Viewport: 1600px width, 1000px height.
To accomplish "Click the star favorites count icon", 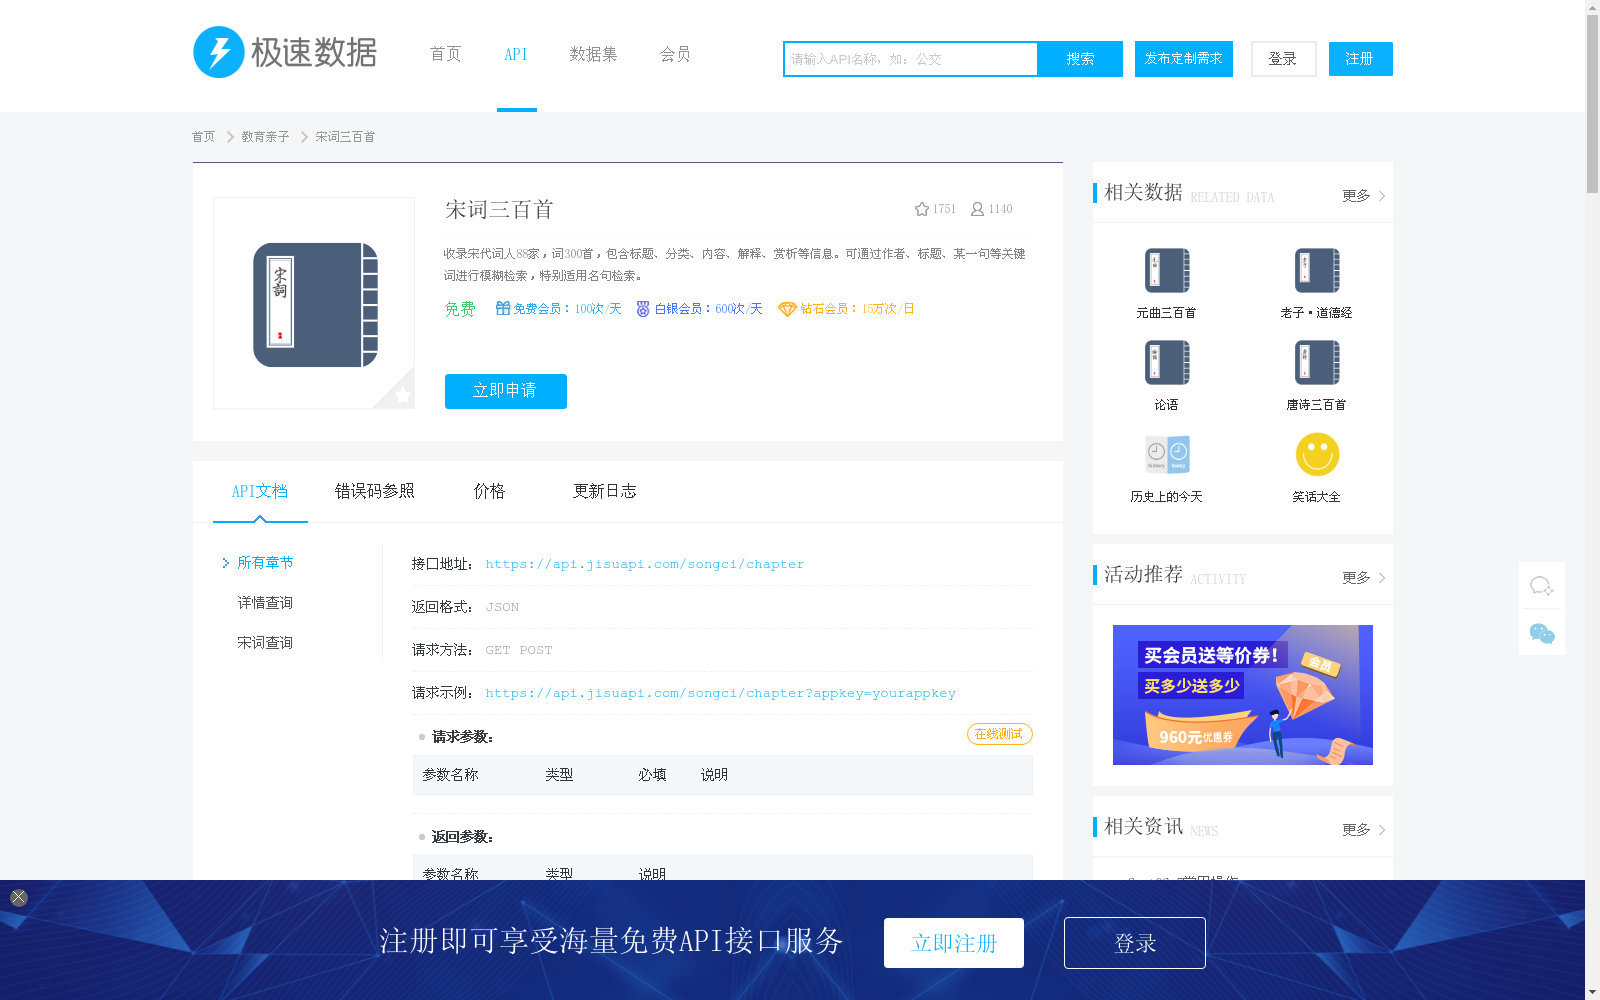I will 922,209.
